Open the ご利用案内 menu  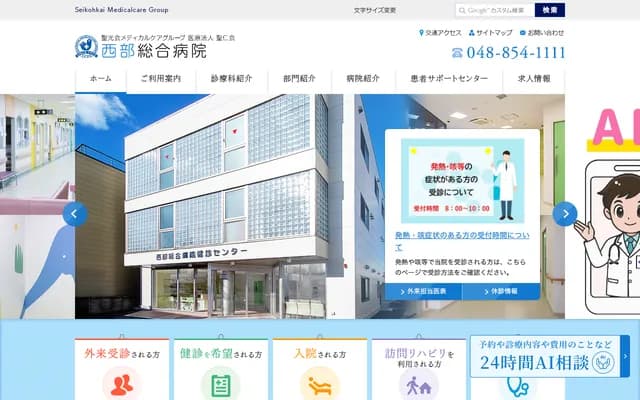tap(161, 79)
